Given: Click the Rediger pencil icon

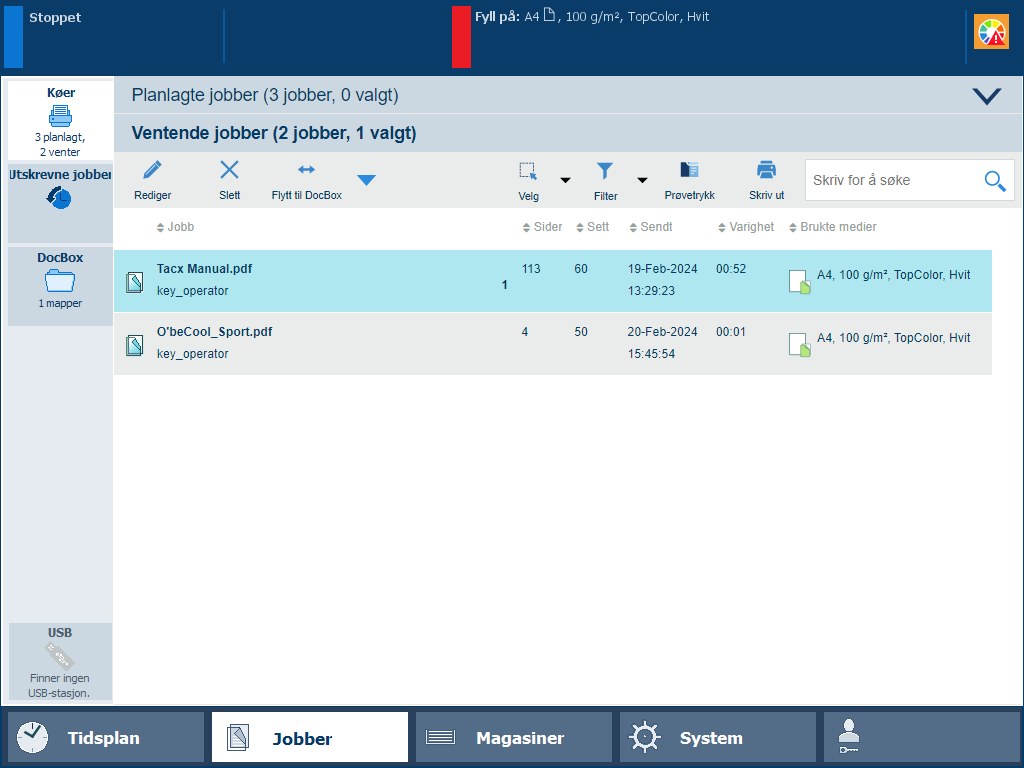Looking at the screenshot, I should [x=152, y=170].
